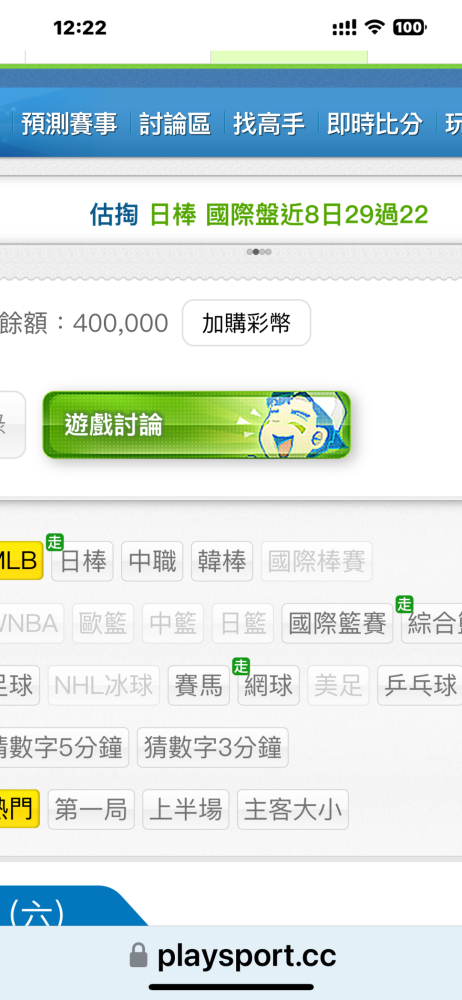
Task: Select the MLB league tab
Action: (x=21, y=561)
